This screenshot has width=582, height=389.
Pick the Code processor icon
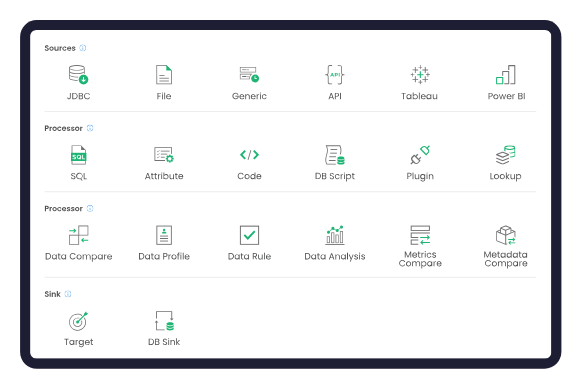click(x=249, y=155)
